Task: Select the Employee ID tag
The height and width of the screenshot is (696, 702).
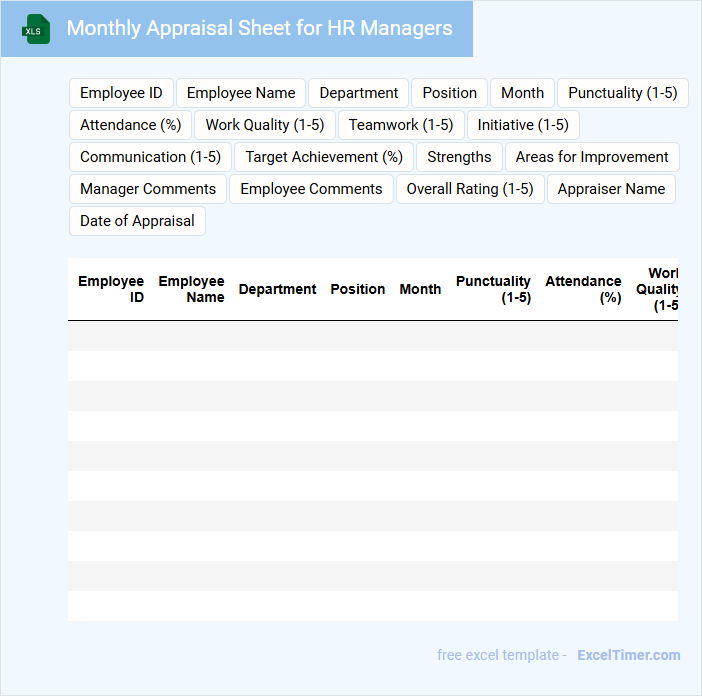Action: [121, 93]
